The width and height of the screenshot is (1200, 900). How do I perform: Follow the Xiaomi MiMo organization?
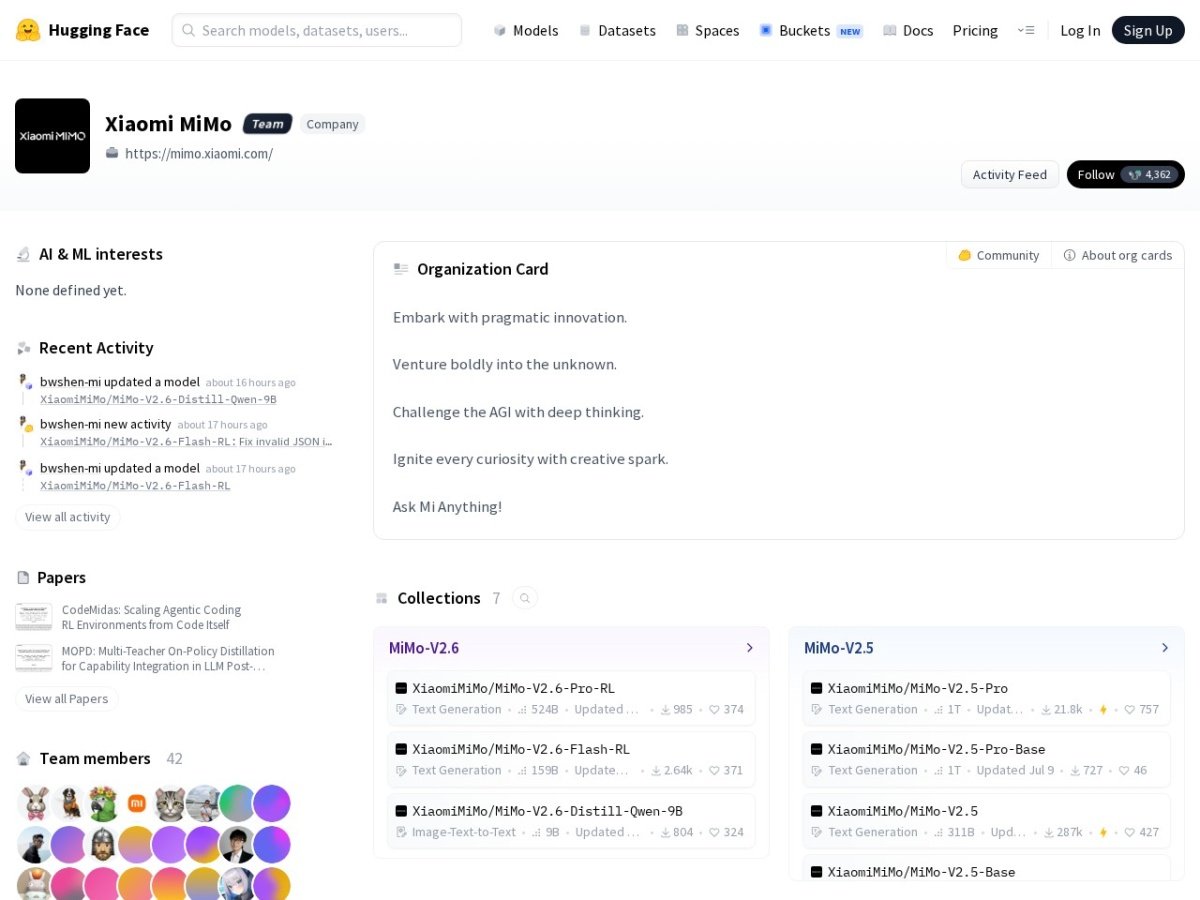pyautogui.click(x=1126, y=174)
